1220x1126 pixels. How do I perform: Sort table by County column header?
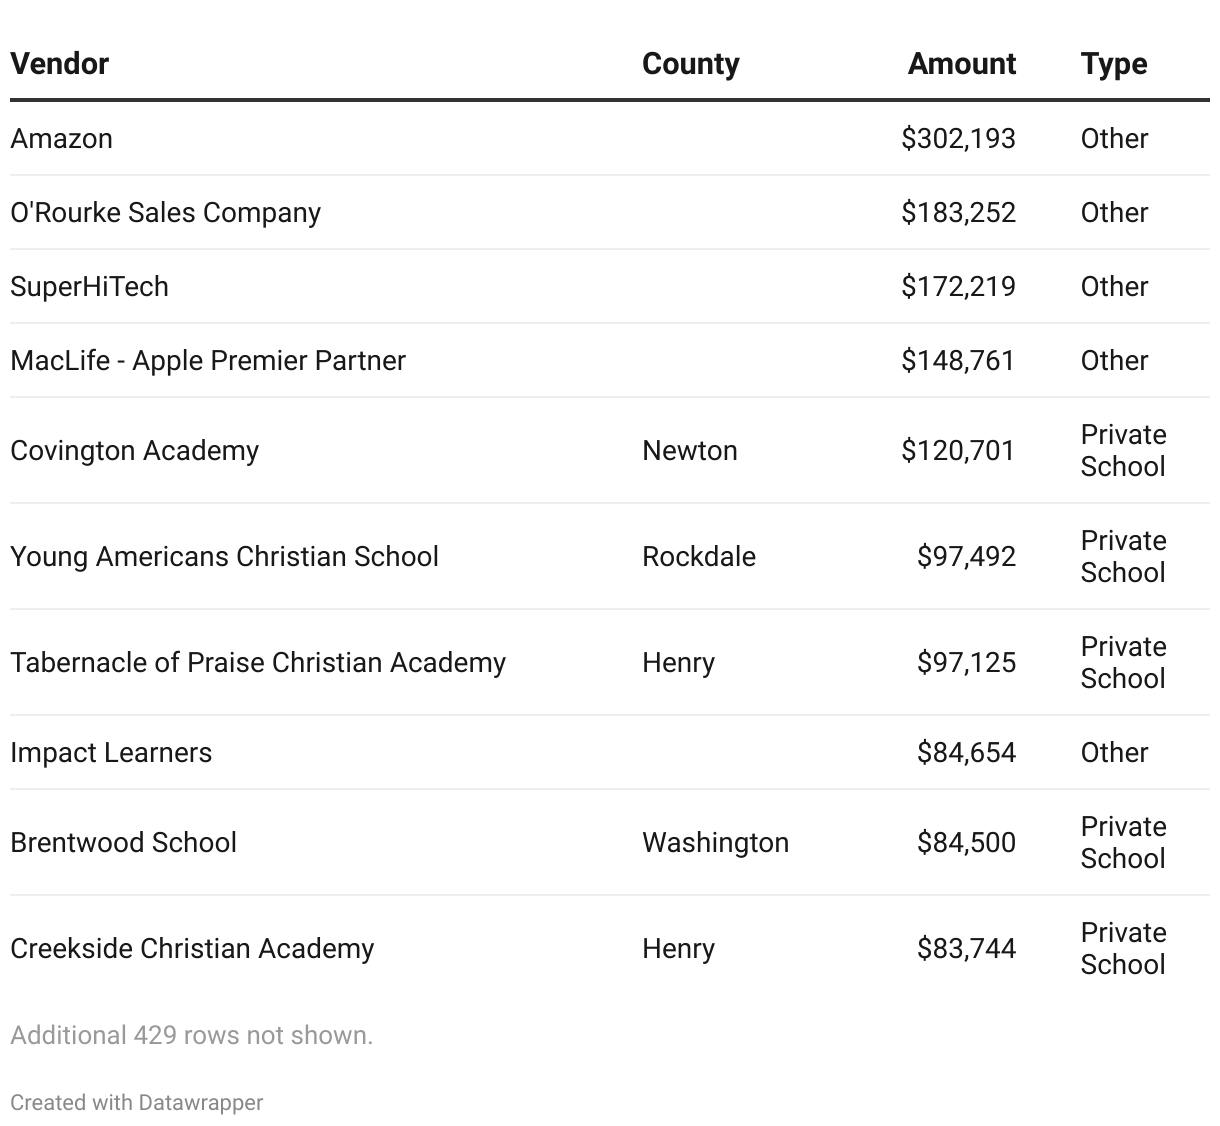(690, 64)
